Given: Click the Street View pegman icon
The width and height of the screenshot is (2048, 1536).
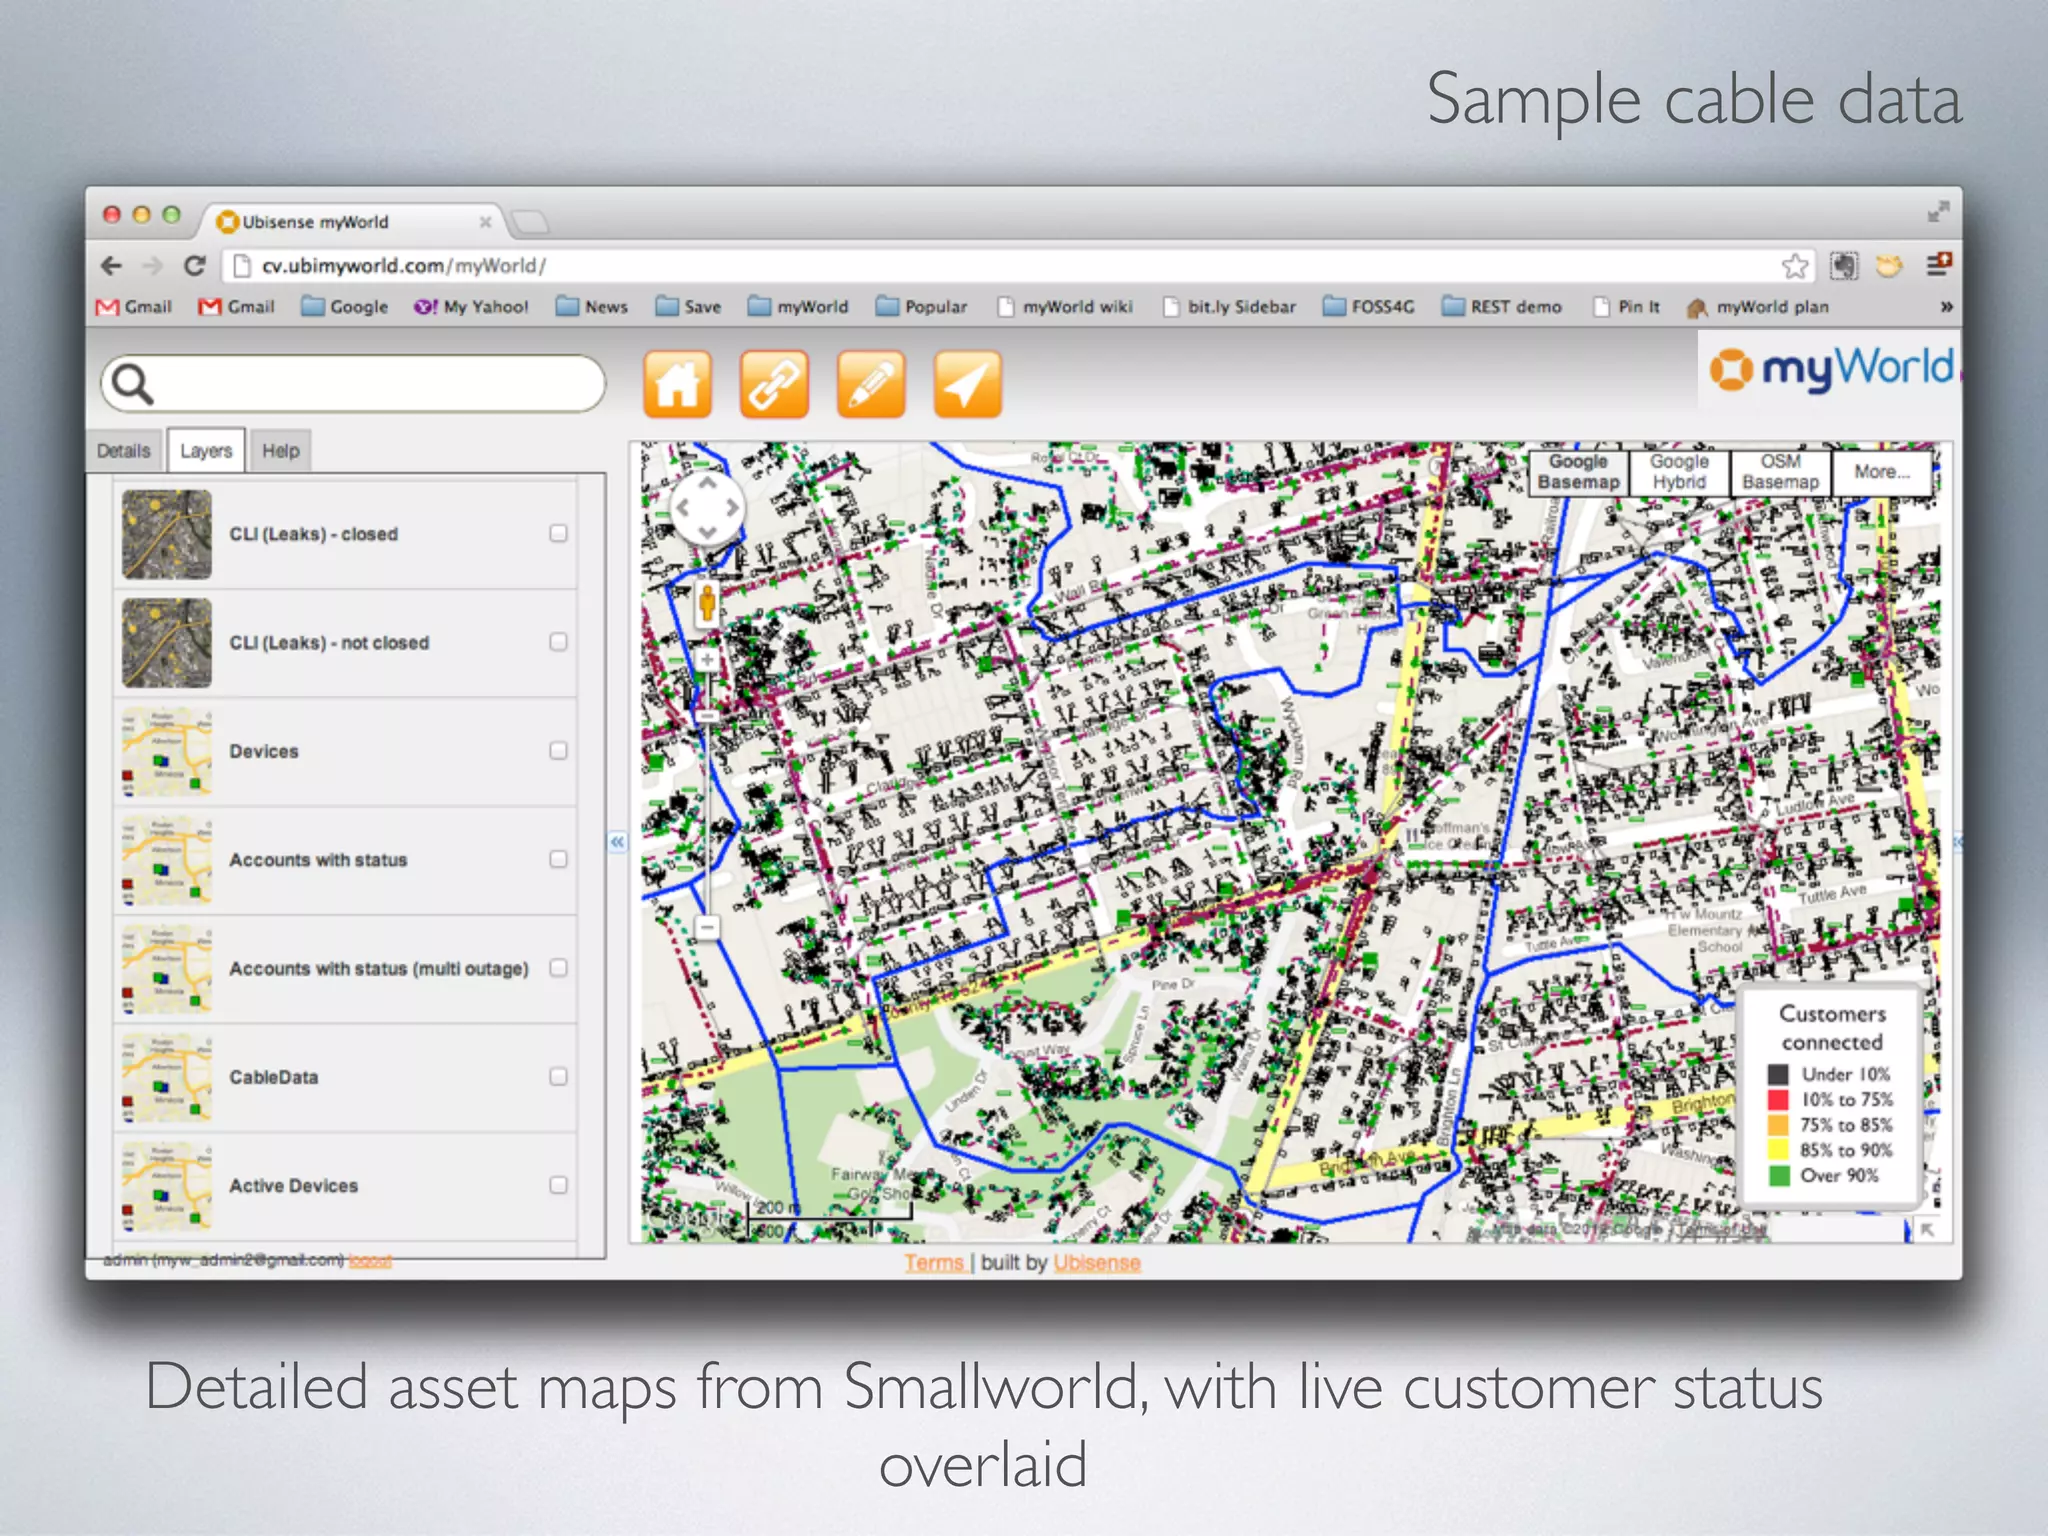Looking at the screenshot, I should point(707,603).
